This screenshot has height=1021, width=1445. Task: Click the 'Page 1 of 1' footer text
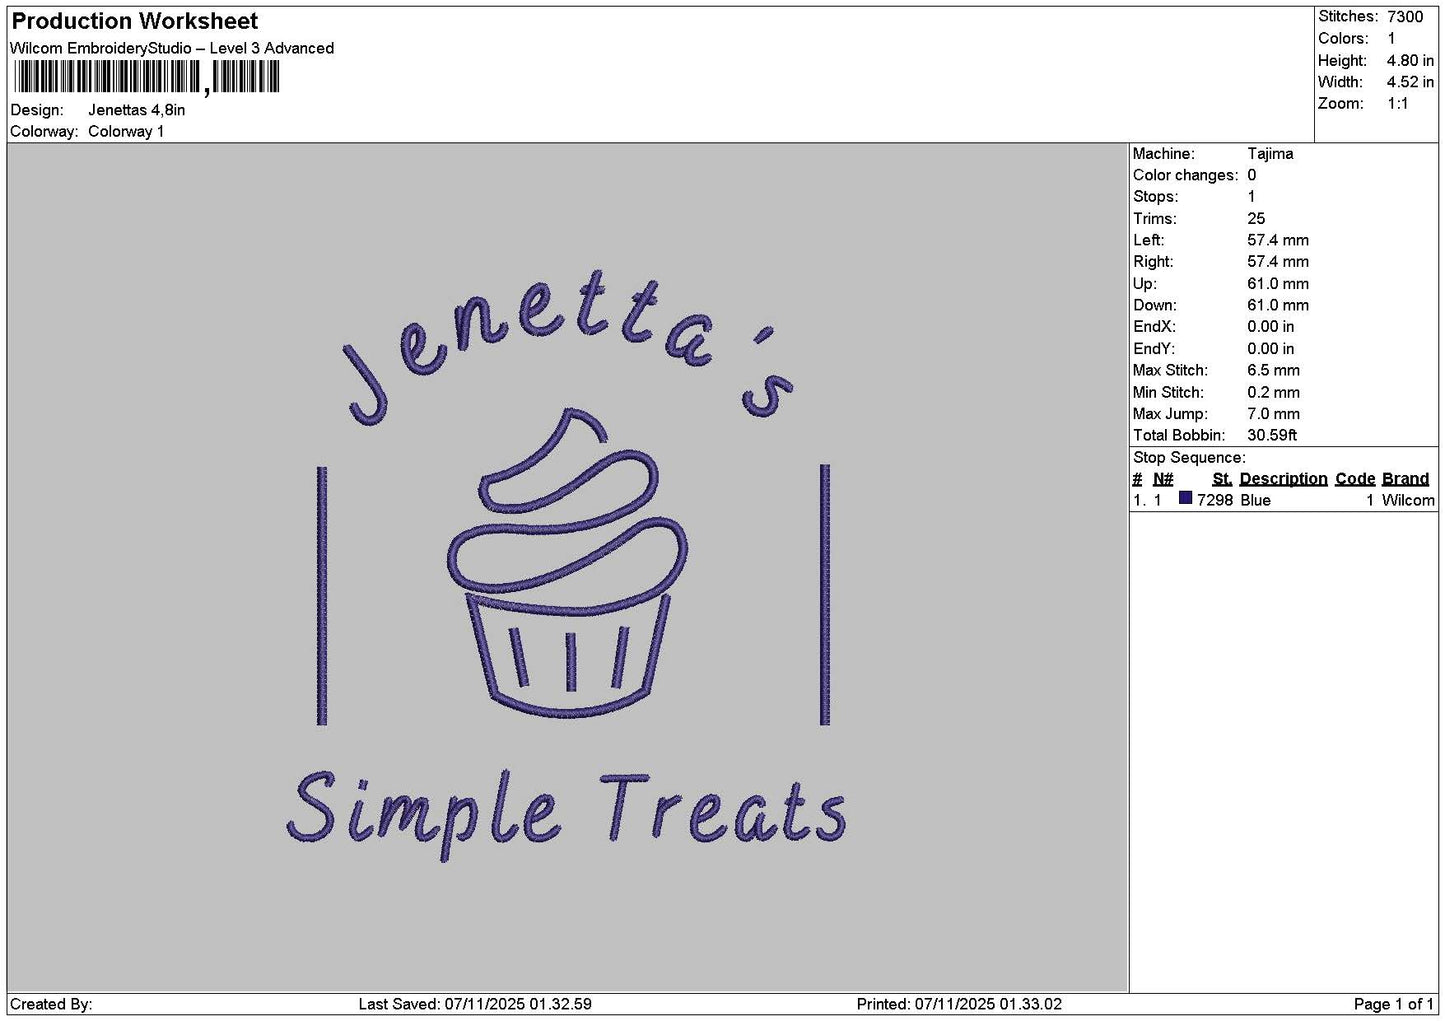click(x=1393, y=1004)
